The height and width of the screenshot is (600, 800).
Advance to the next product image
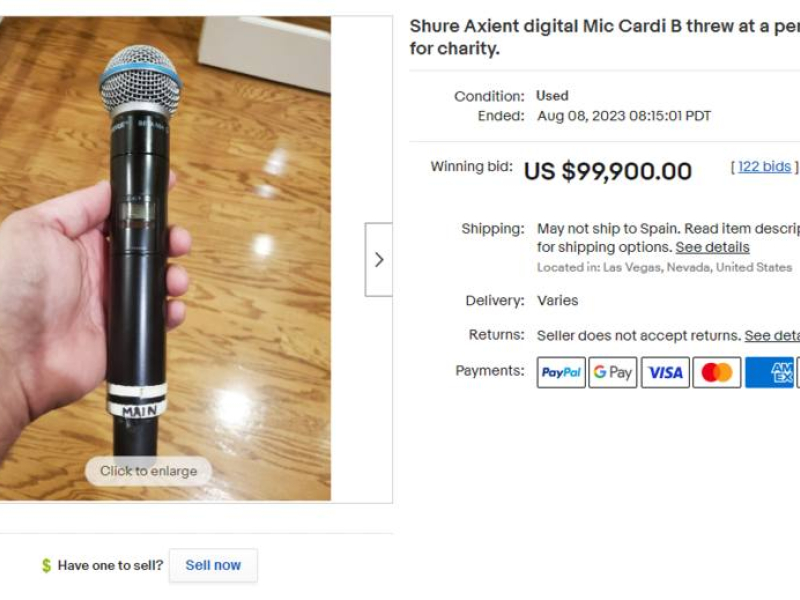pyautogui.click(x=379, y=260)
